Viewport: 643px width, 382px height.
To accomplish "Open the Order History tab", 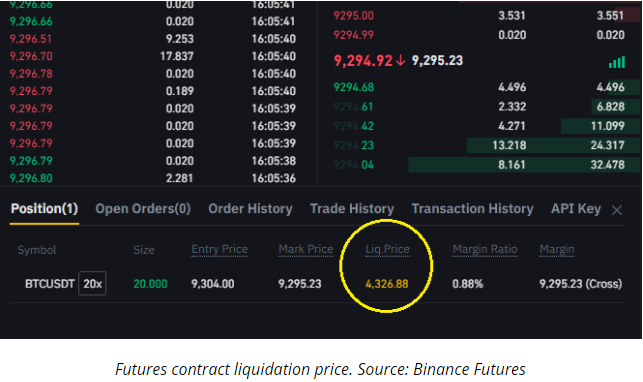I will [250, 209].
